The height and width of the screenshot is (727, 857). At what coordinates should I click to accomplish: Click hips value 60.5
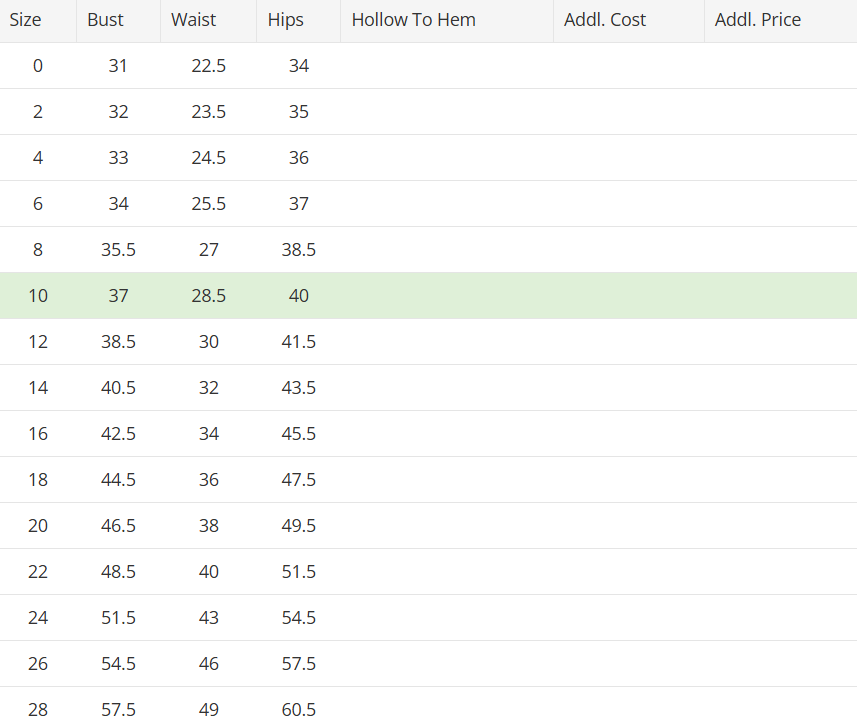coord(298,709)
